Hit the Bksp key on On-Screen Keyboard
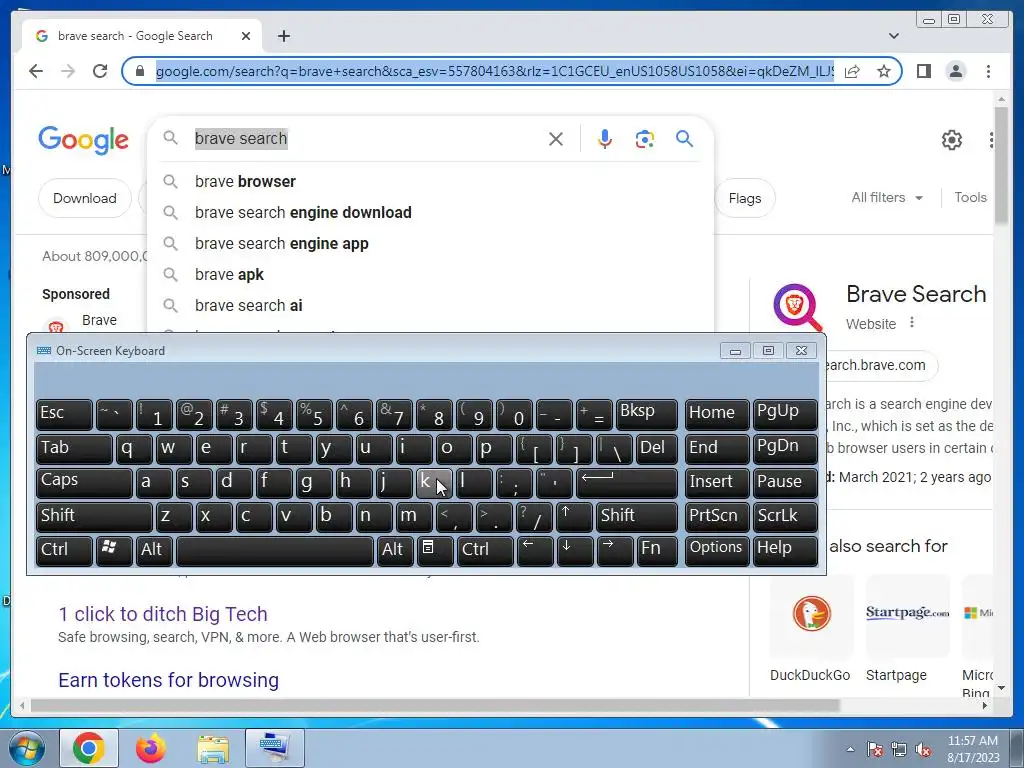The width and height of the screenshot is (1024, 768). click(646, 414)
